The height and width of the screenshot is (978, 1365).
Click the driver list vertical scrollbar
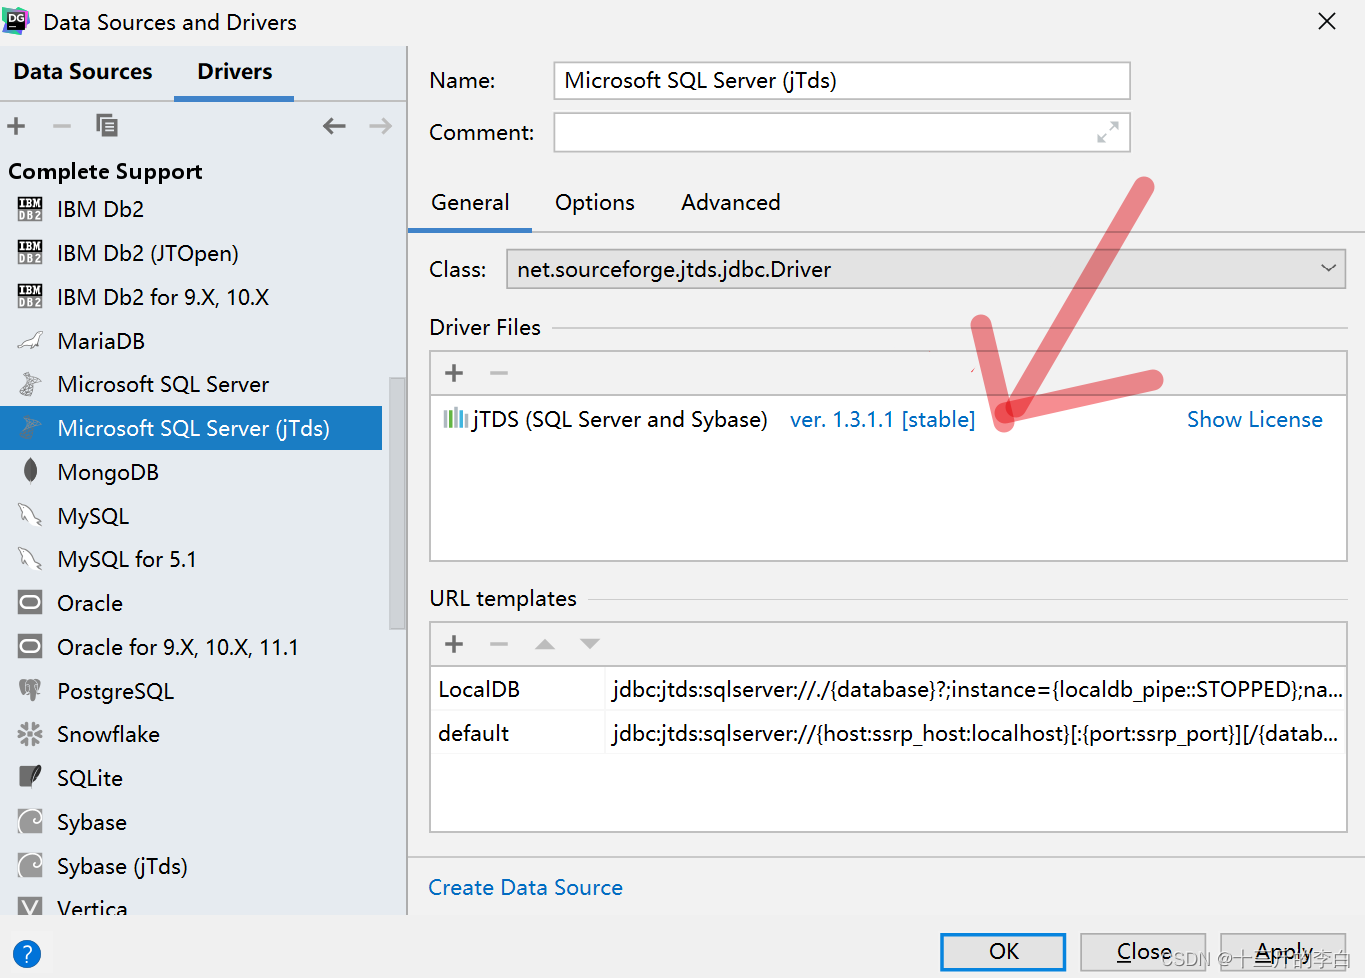click(397, 503)
